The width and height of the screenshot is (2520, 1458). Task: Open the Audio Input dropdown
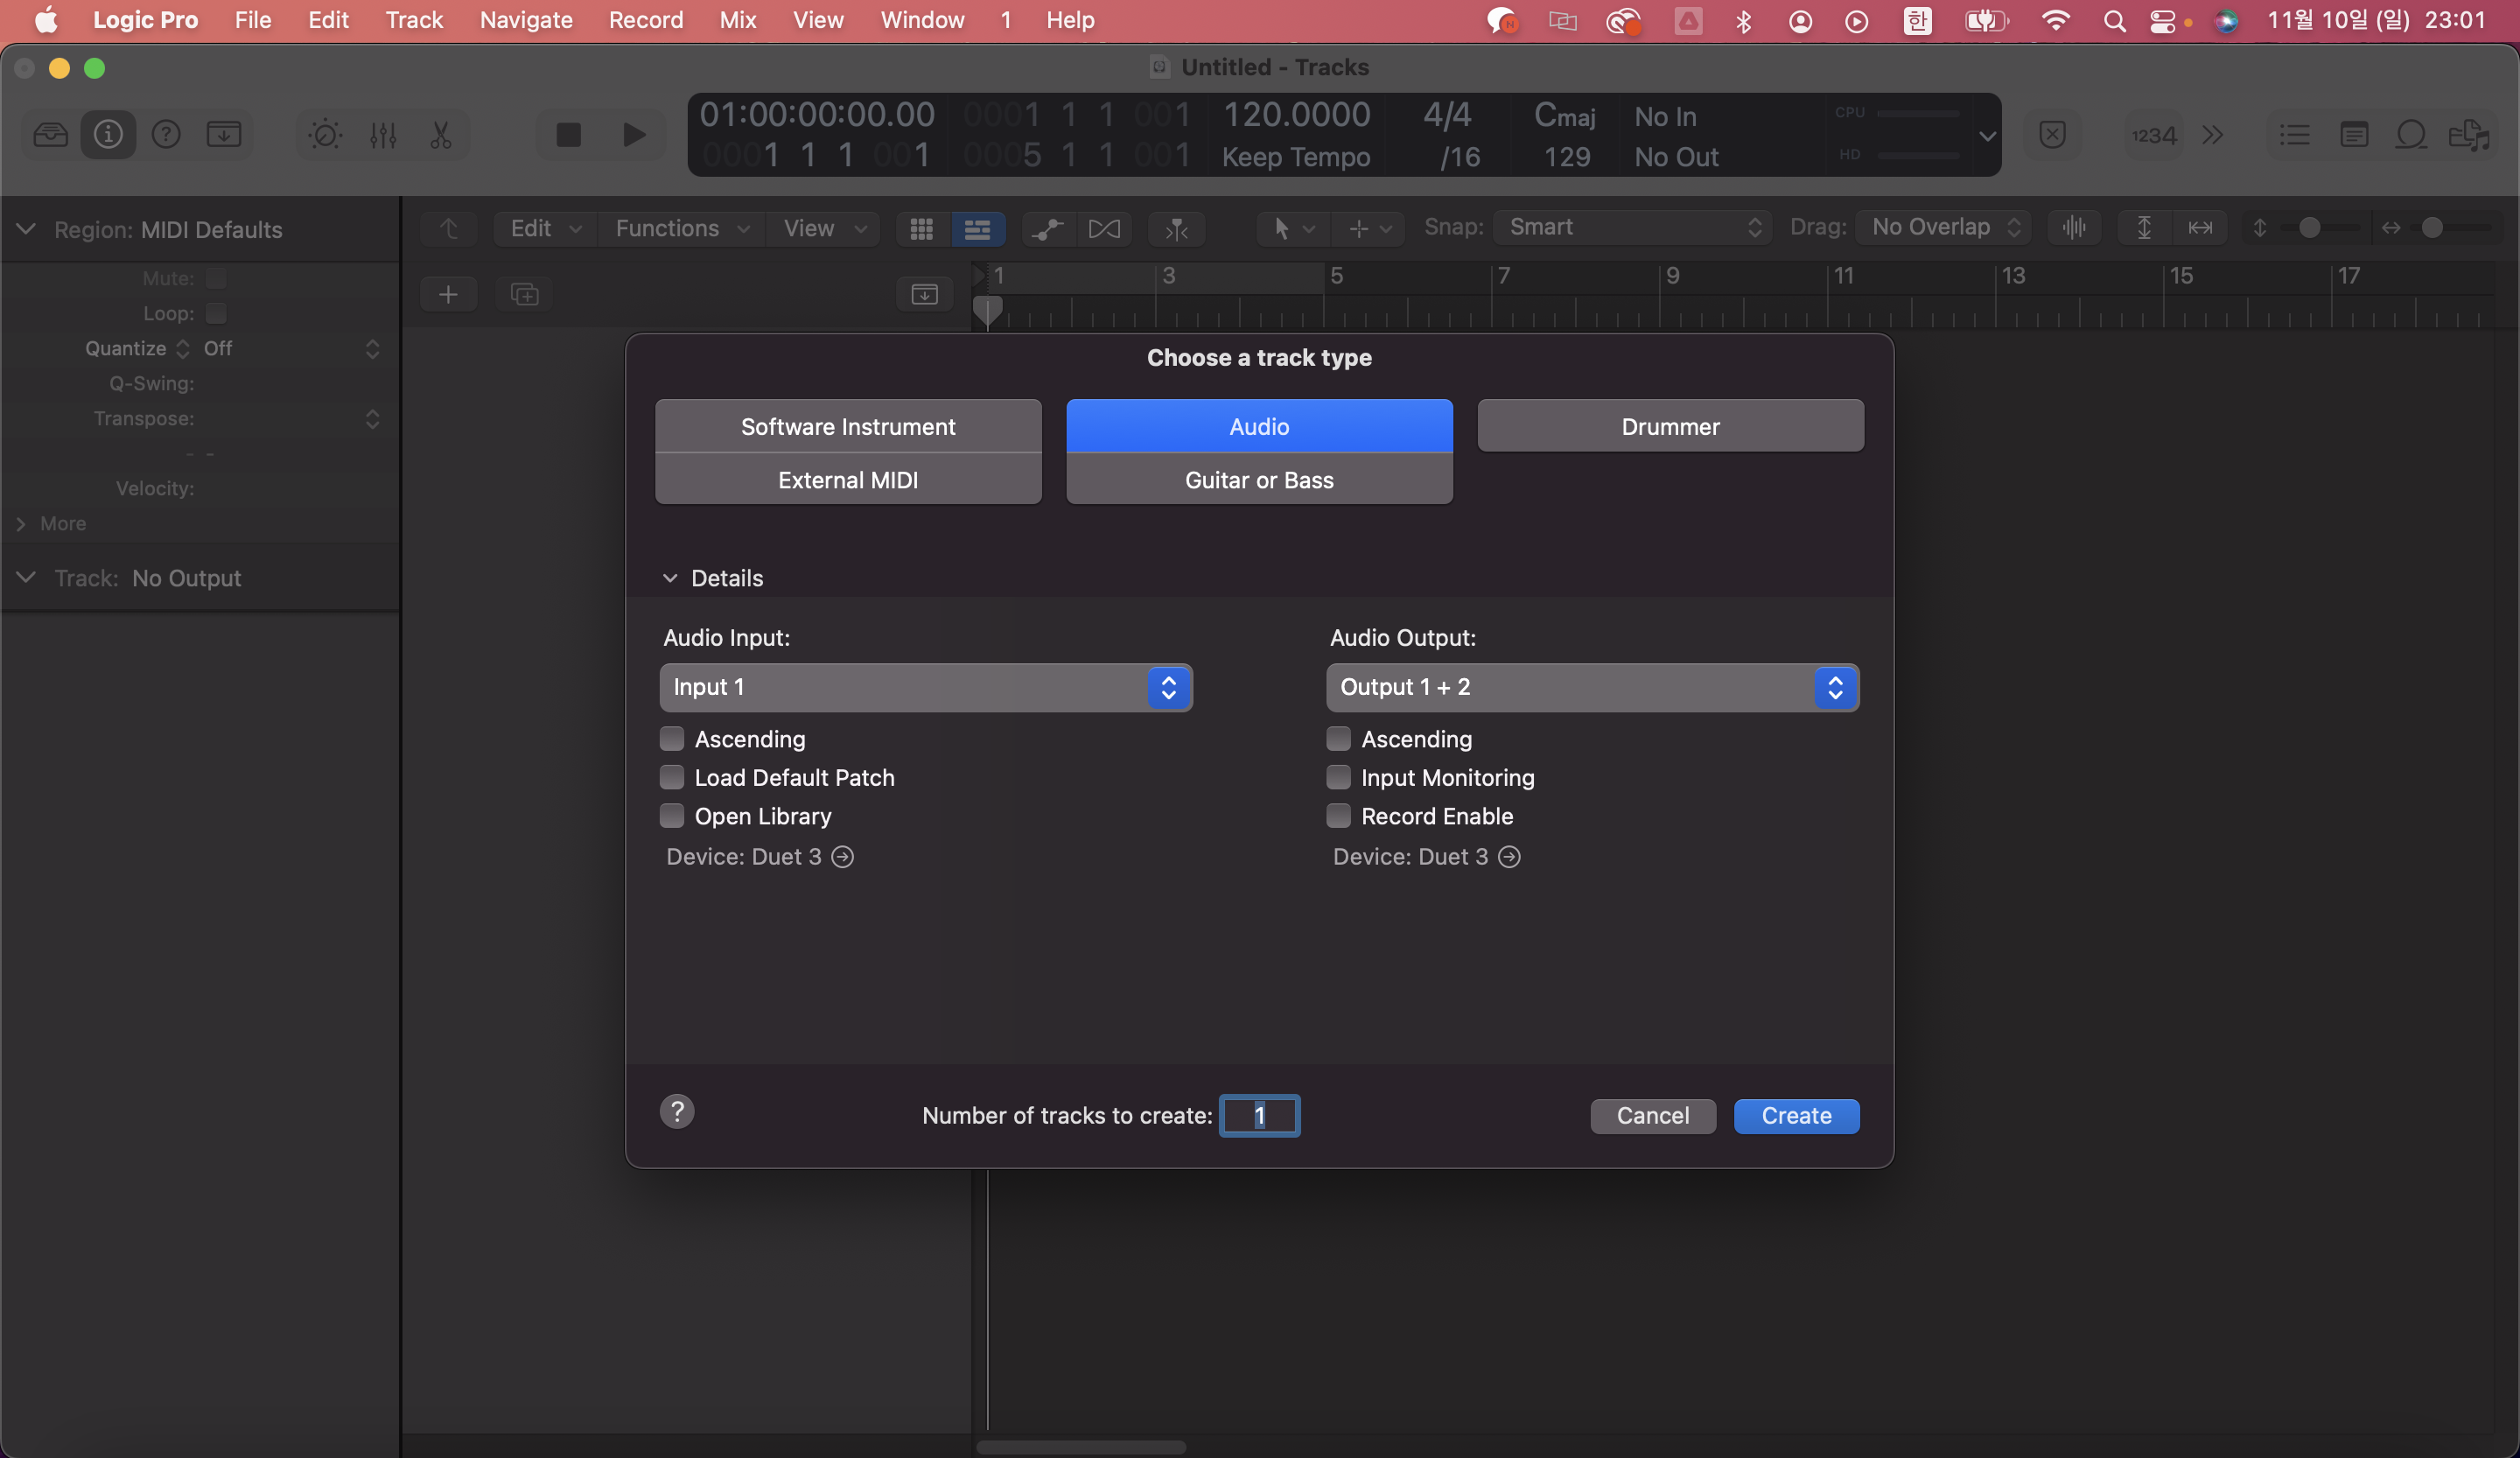click(x=925, y=687)
